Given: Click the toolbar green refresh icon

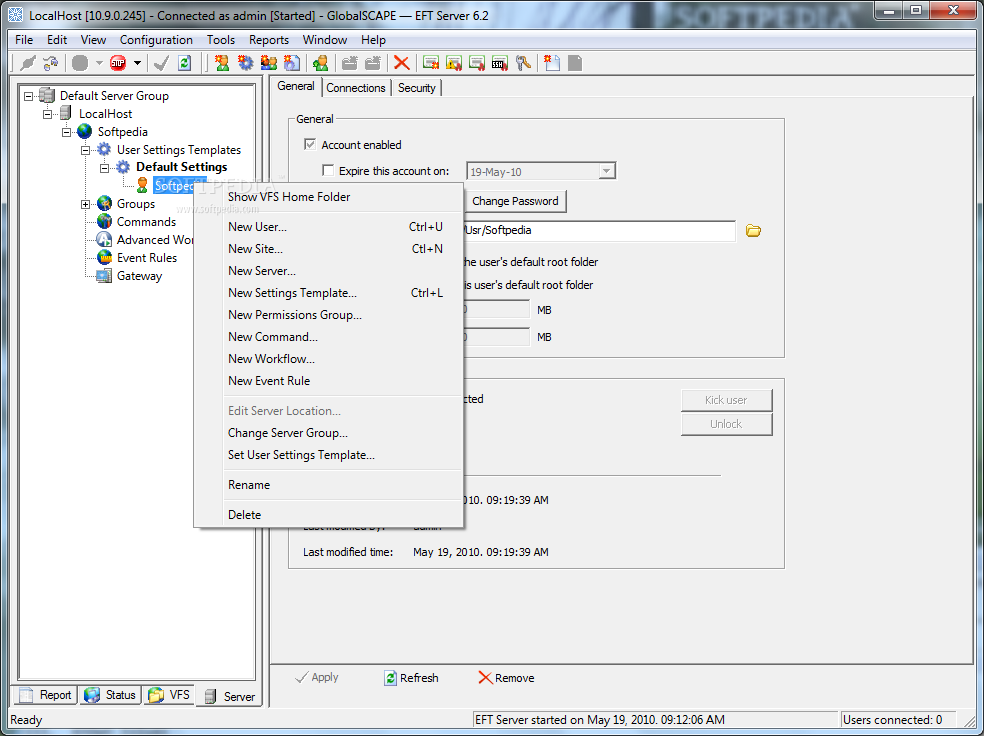Looking at the screenshot, I should [184, 63].
